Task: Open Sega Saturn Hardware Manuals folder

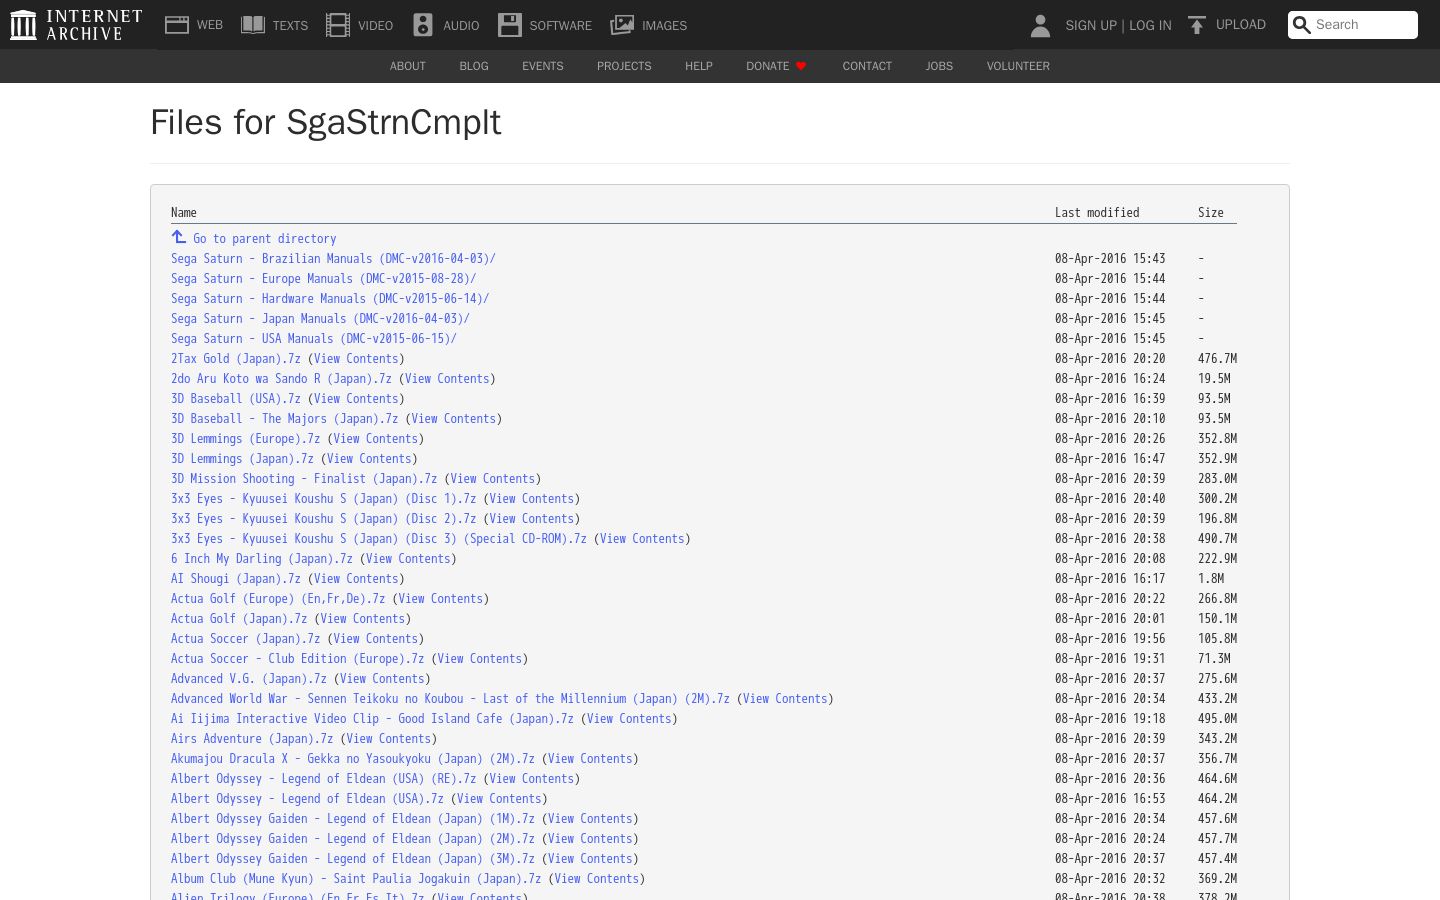Action: point(330,299)
